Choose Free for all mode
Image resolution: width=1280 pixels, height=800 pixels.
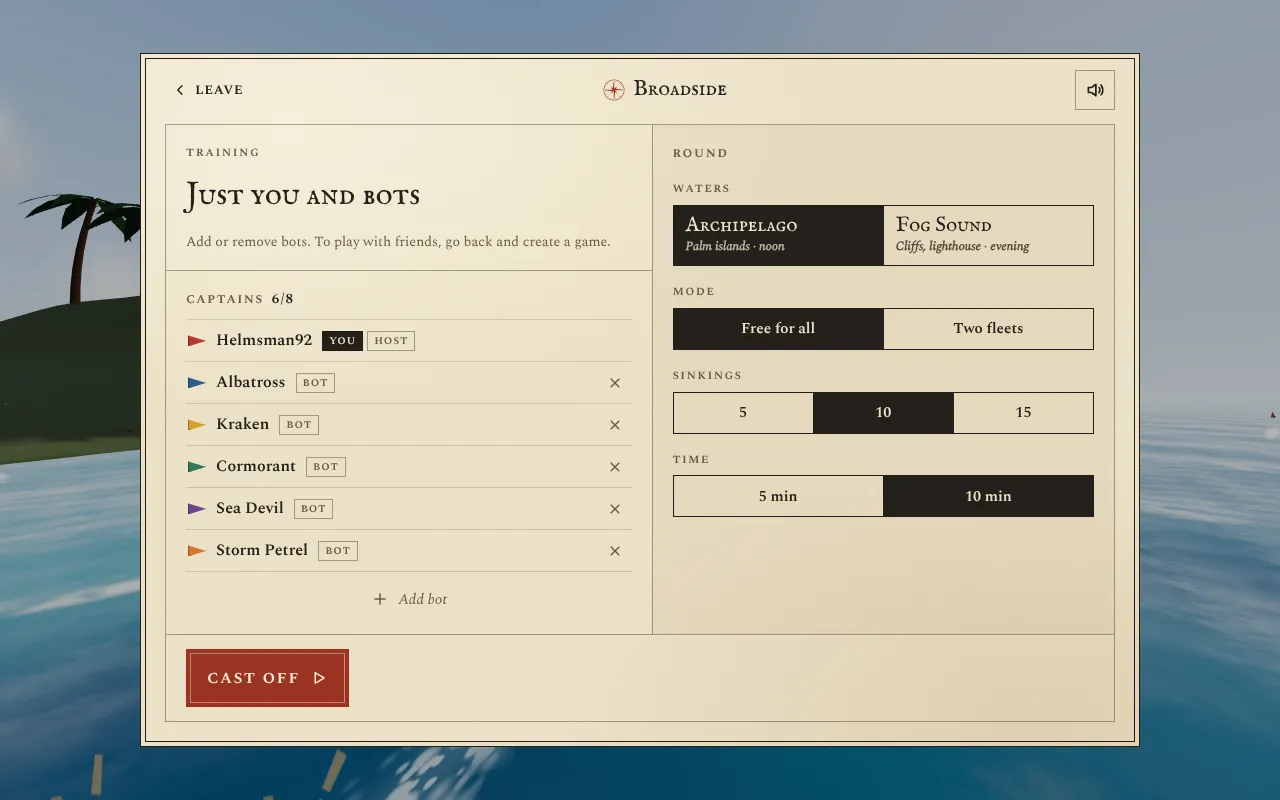(778, 329)
